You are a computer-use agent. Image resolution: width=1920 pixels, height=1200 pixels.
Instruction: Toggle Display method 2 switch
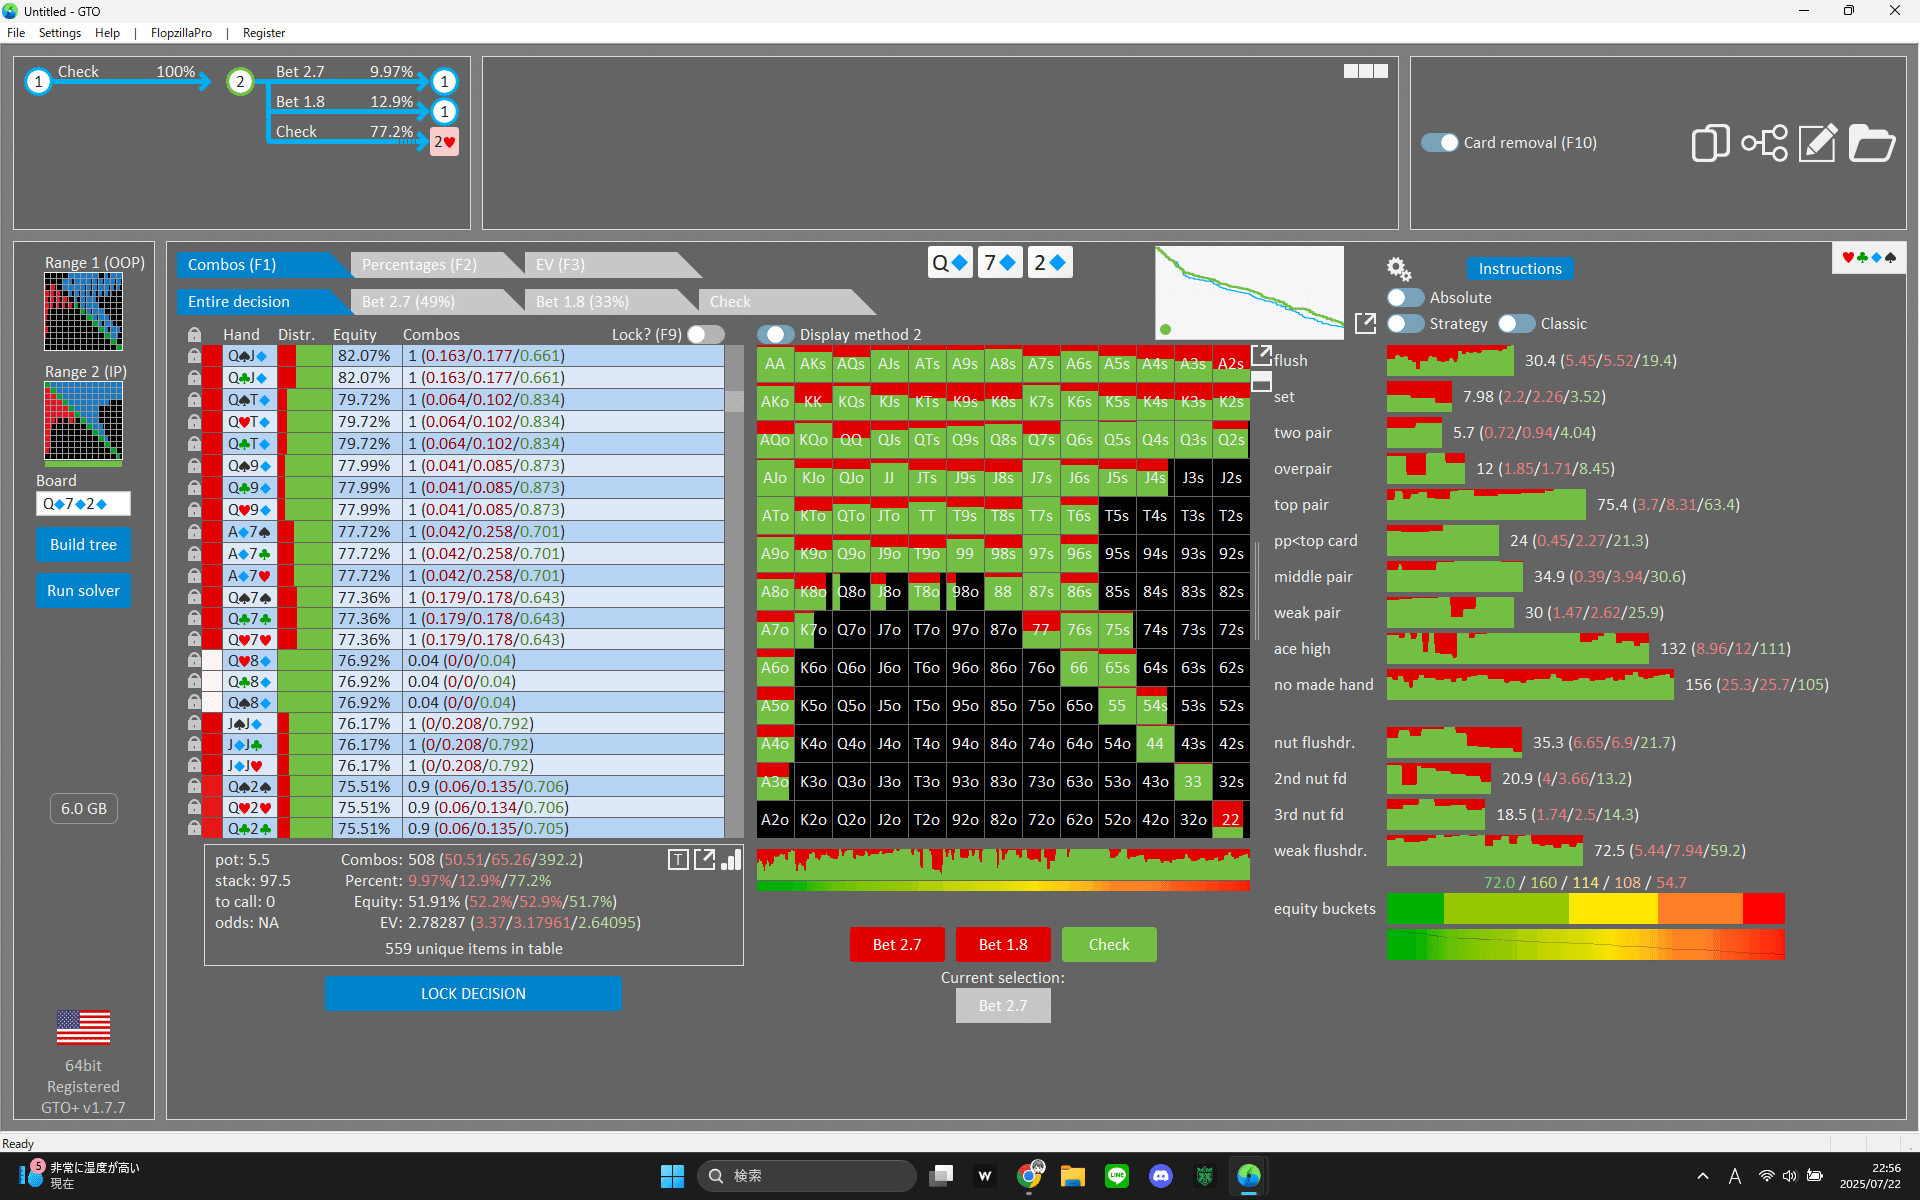(775, 335)
